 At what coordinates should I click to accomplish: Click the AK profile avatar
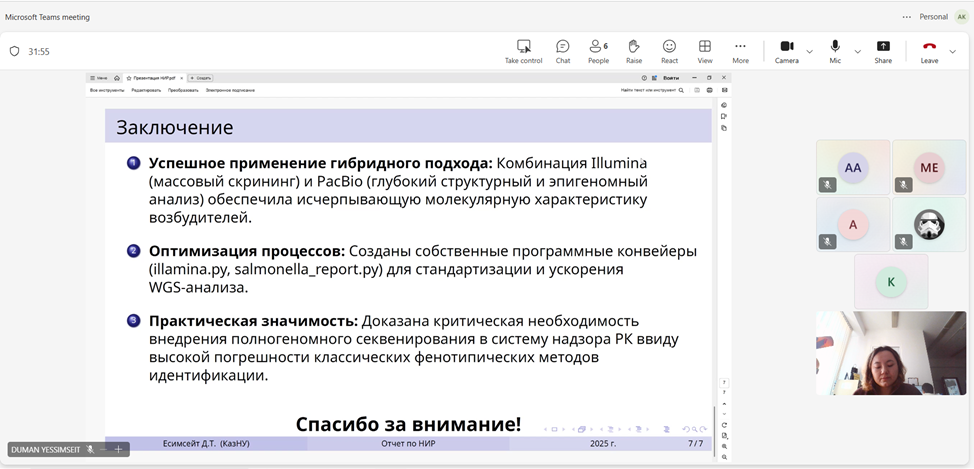961,17
